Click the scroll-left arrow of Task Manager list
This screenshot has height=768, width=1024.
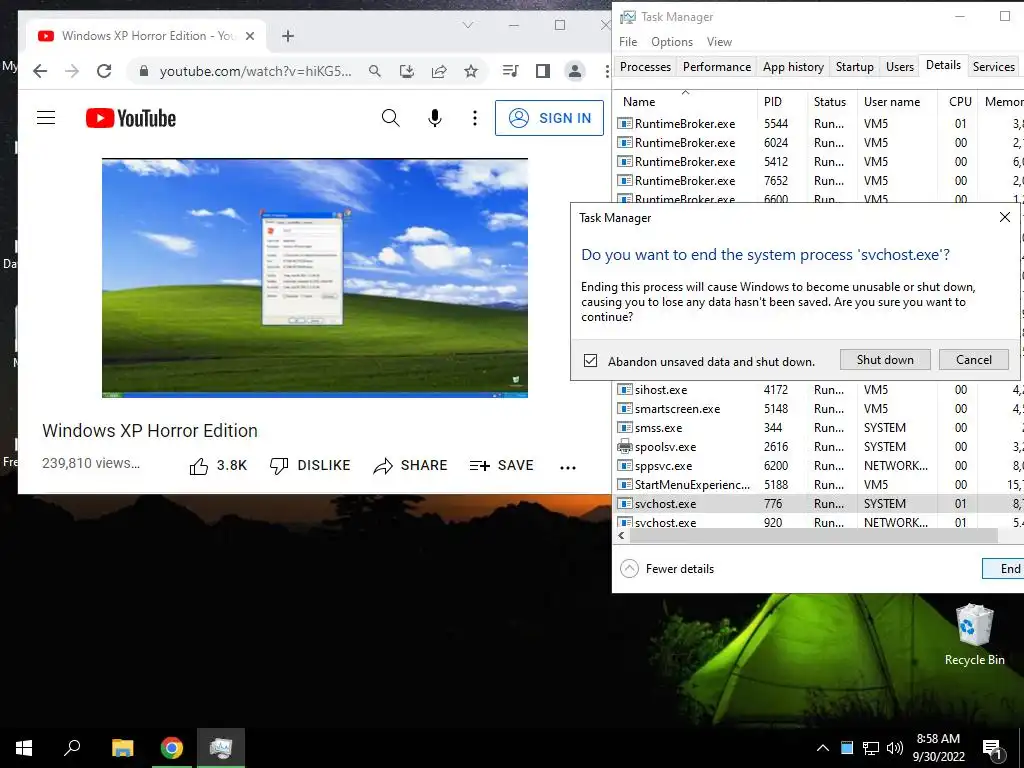tap(621, 536)
